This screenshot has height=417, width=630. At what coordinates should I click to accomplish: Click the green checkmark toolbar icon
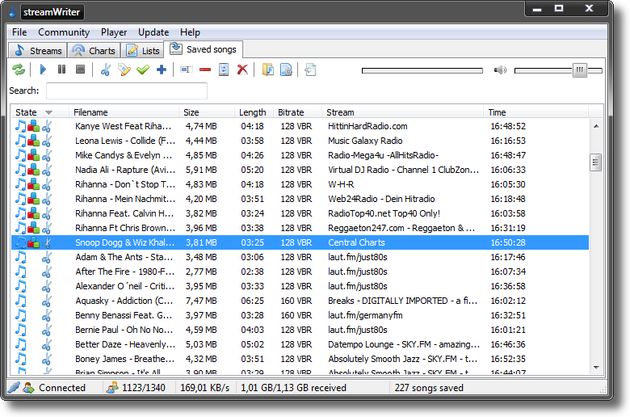pos(143,70)
